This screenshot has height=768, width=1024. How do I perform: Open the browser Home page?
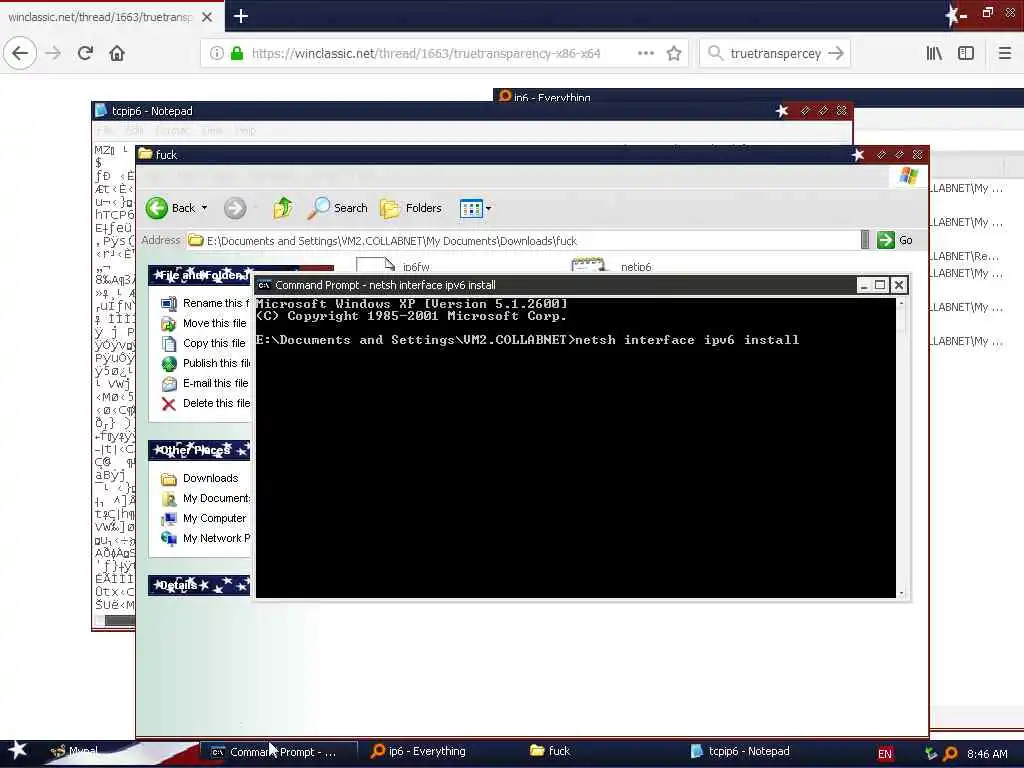coord(117,53)
